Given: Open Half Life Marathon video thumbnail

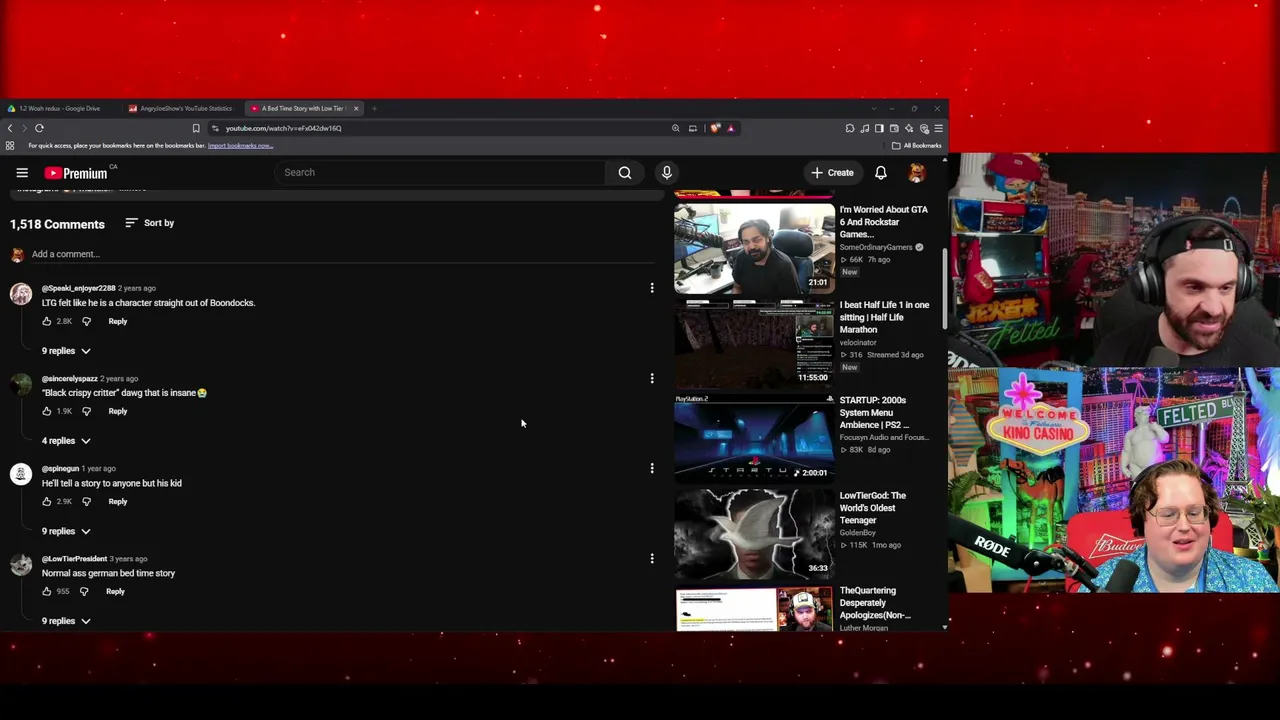Looking at the screenshot, I should 754,342.
